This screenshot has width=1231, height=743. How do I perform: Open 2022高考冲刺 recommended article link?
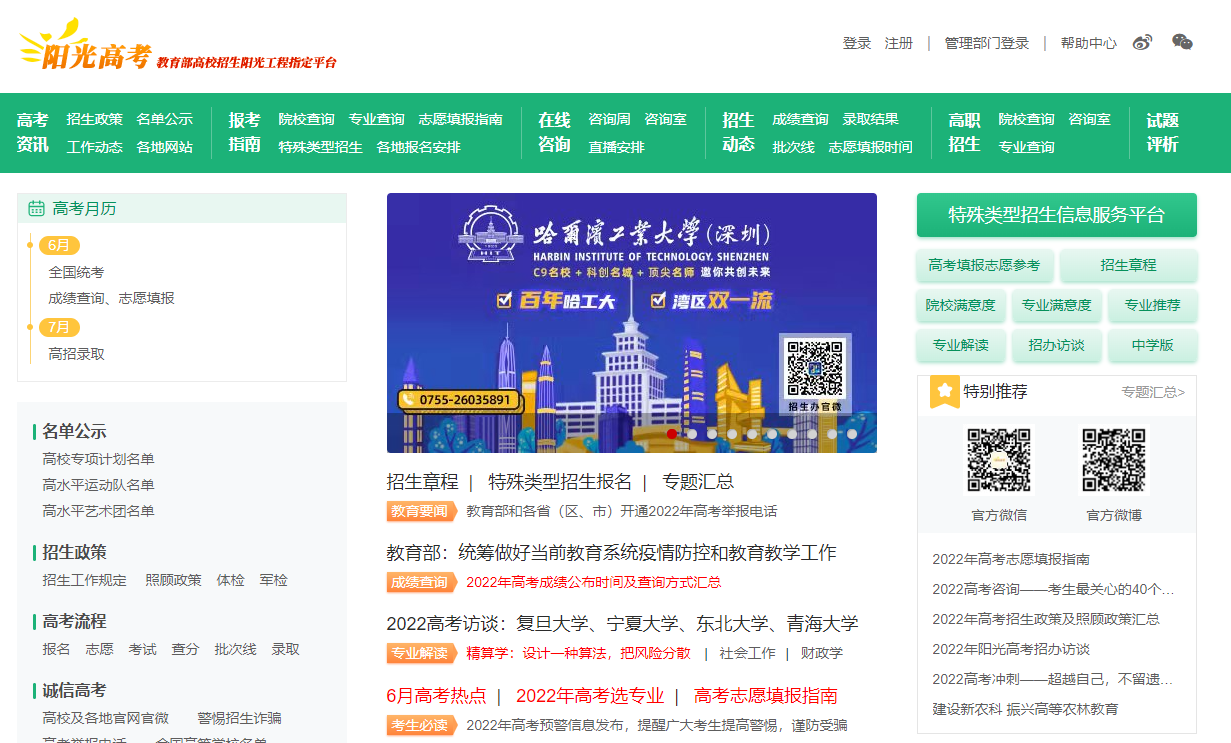tap(1053, 679)
